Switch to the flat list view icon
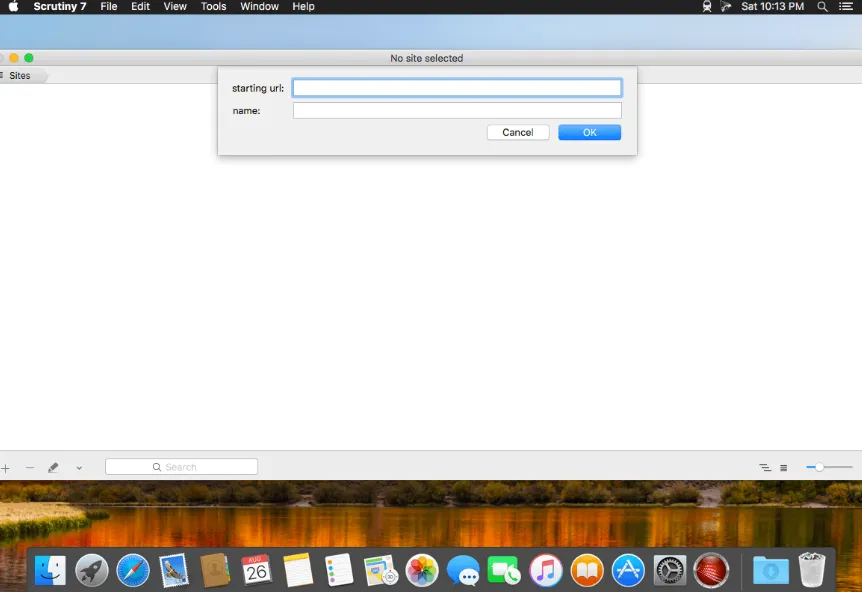Image resolution: width=862 pixels, height=592 pixels. pyautogui.click(x=783, y=468)
